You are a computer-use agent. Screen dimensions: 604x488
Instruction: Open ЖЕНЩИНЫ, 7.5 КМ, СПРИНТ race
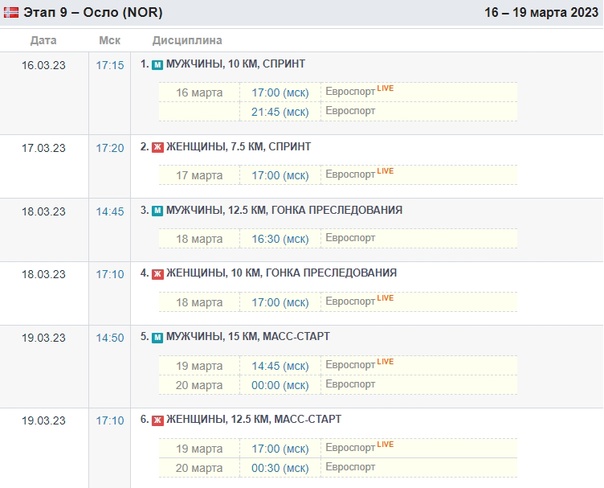click(x=238, y=147)
